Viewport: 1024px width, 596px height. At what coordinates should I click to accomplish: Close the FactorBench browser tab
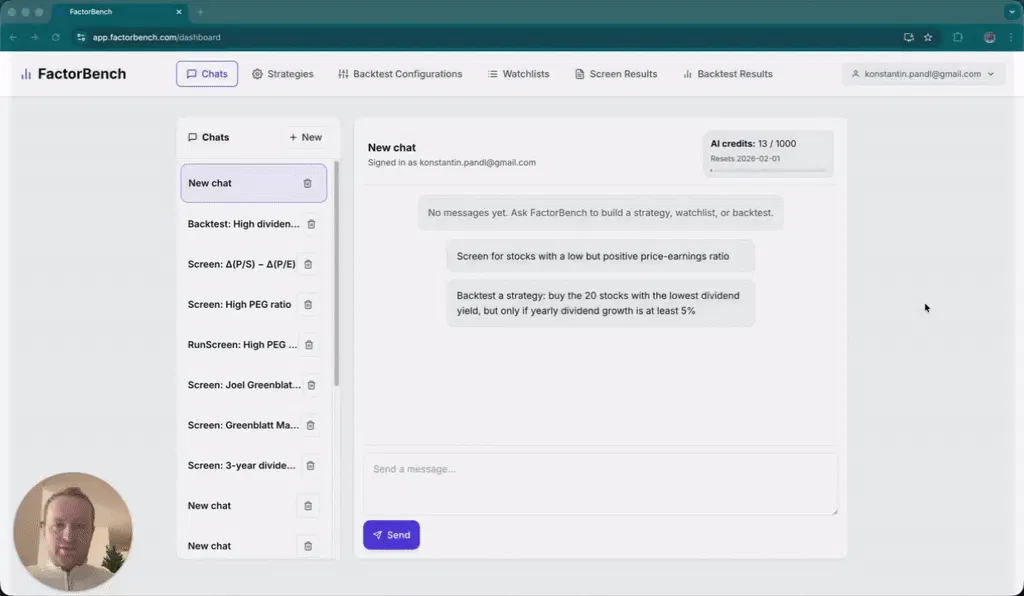[179, 12]
